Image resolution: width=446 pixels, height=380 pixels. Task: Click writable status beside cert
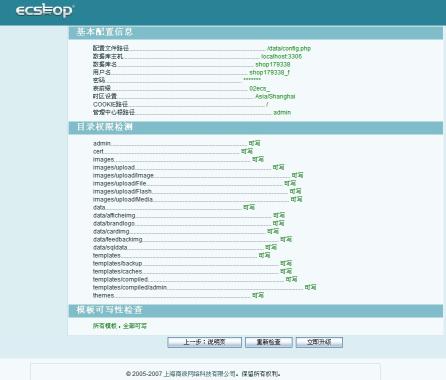(x=247, y=151)
